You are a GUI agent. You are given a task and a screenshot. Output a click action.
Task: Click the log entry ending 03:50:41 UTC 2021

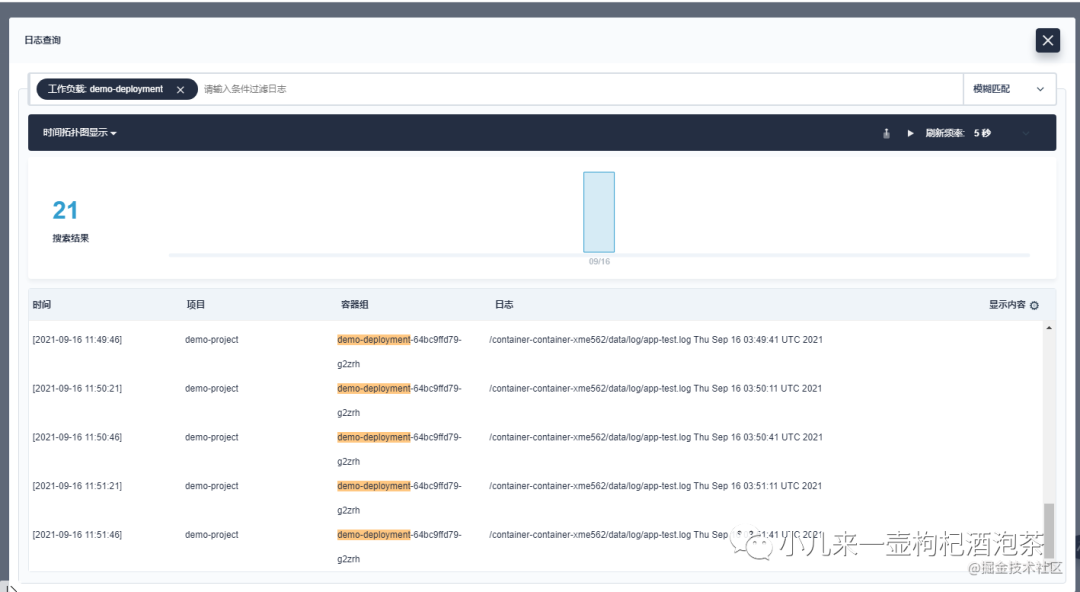point(656,438)
